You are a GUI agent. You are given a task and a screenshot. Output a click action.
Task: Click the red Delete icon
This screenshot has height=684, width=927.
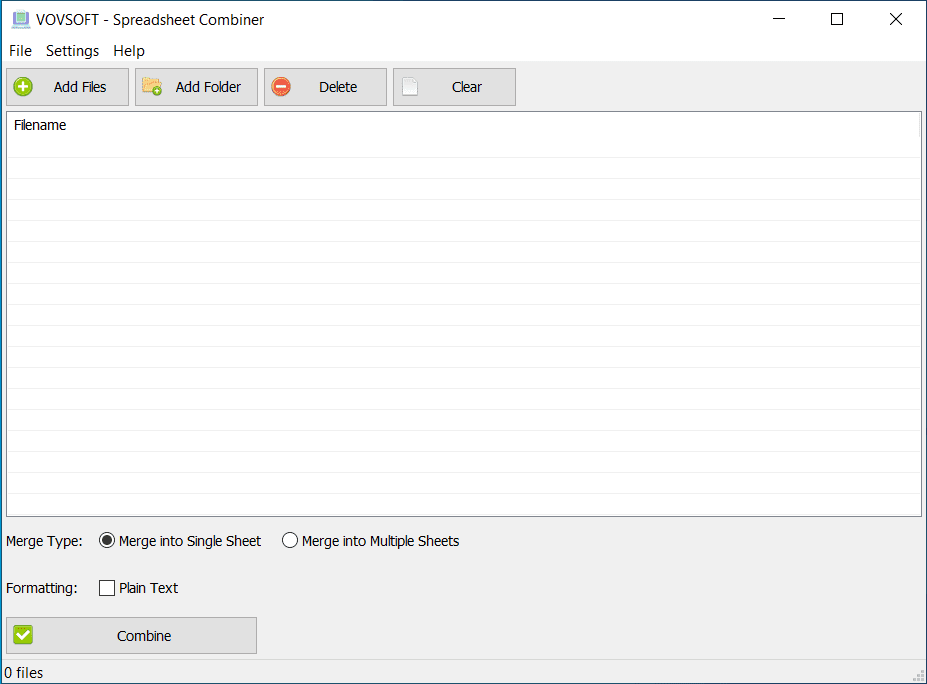(x=281, y=87)
